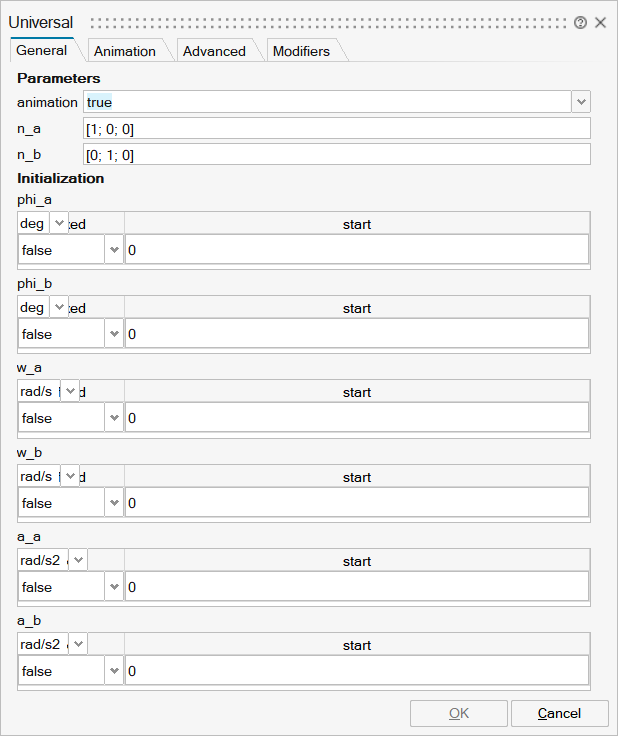The image size is (618, 736).
Task: Open phi_a unit dropdown showing deg
Action: click(59, 223)
